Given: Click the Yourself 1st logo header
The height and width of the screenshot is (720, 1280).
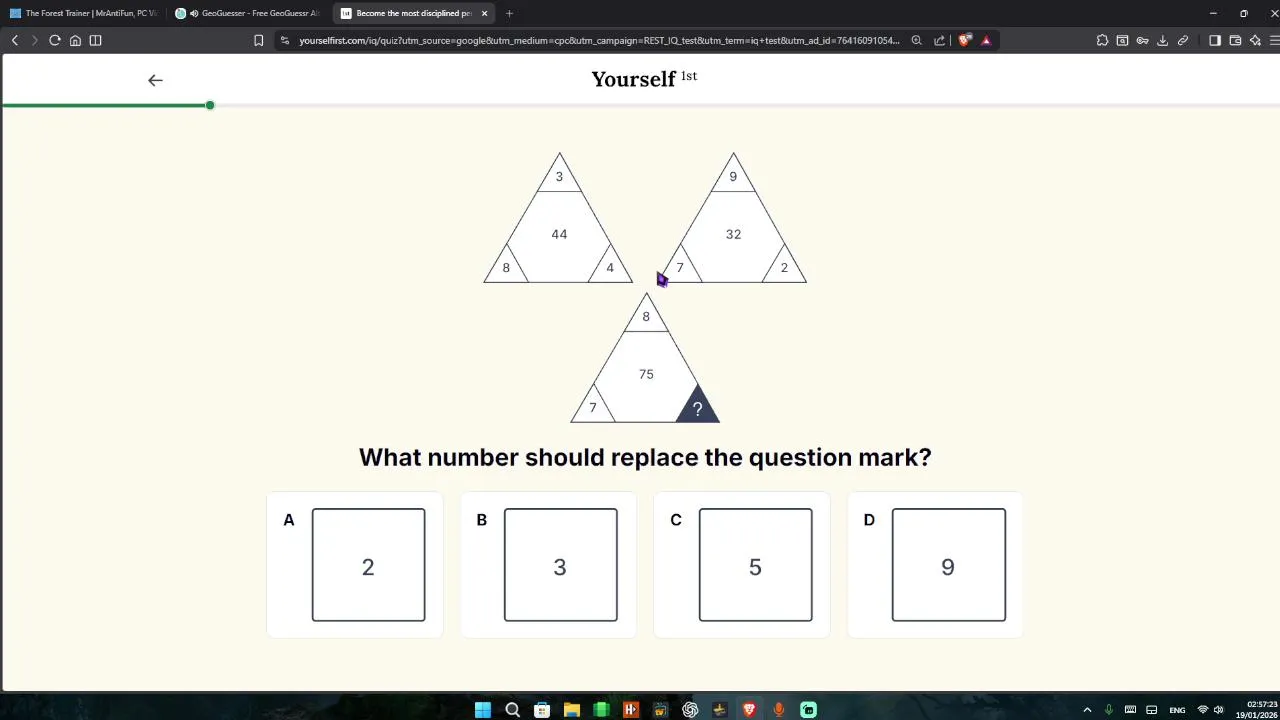Looking at the screenshot, I should point(644,79).
